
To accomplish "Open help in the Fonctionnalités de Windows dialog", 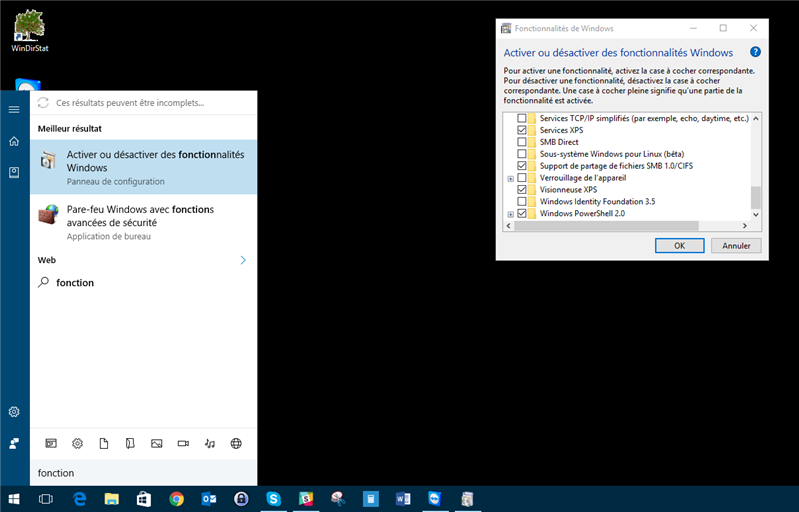I will (x=755, y=52).
